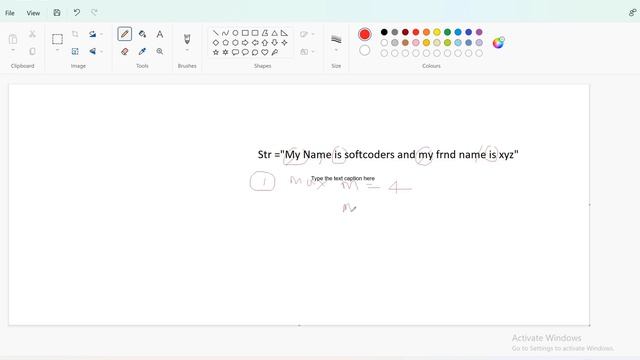Click the canvas bottom-center resize handle

point(299,325)
